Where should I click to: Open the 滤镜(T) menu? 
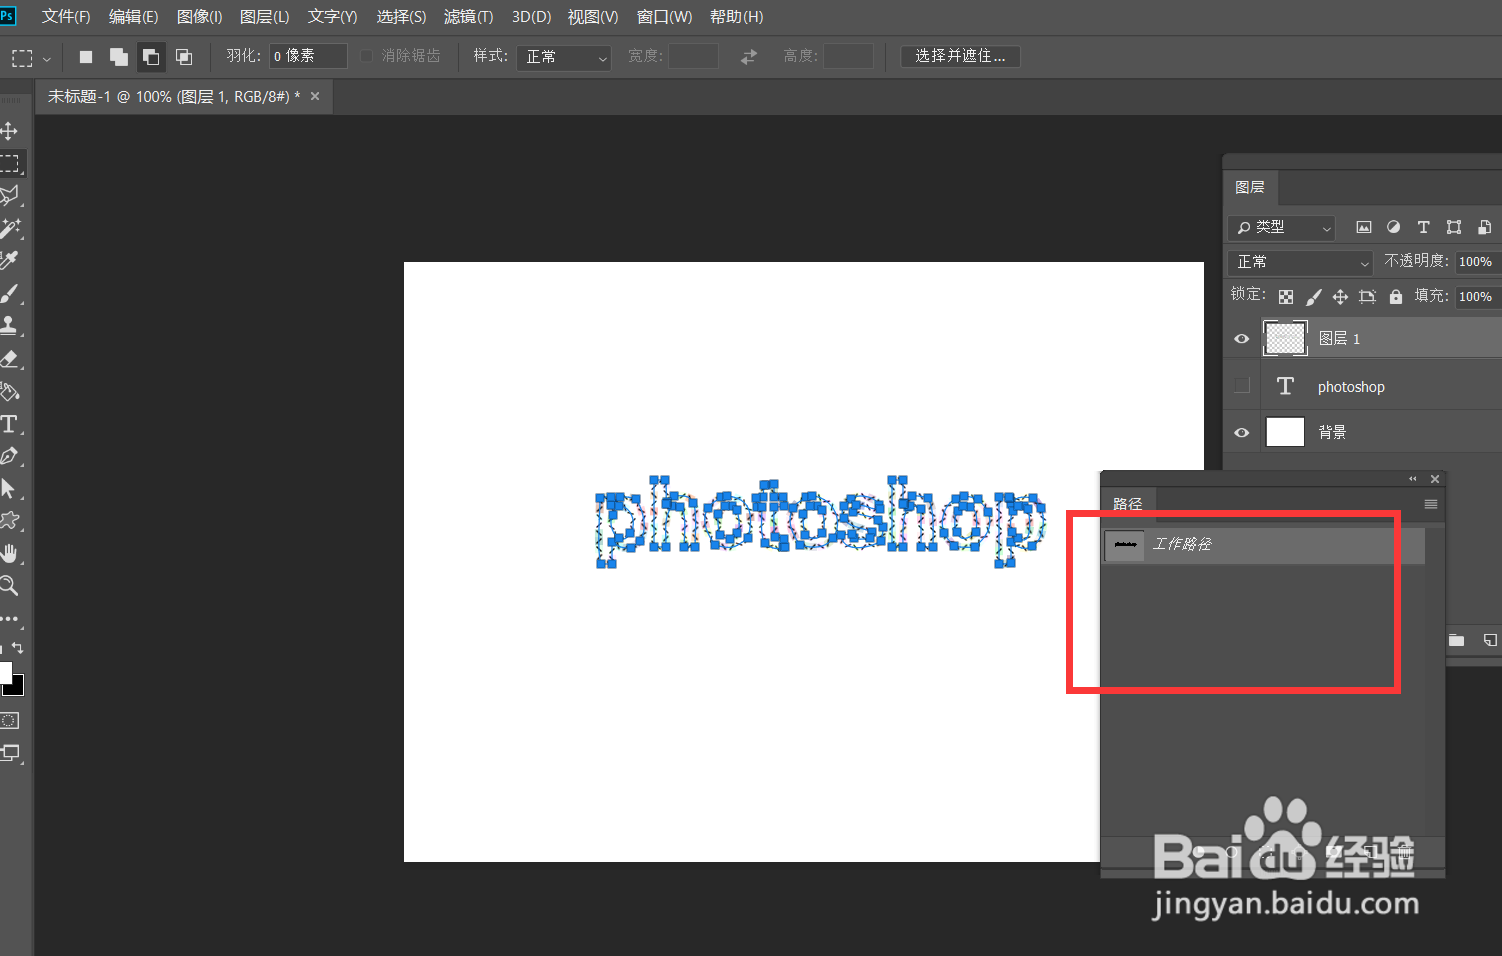pos(469,17)
